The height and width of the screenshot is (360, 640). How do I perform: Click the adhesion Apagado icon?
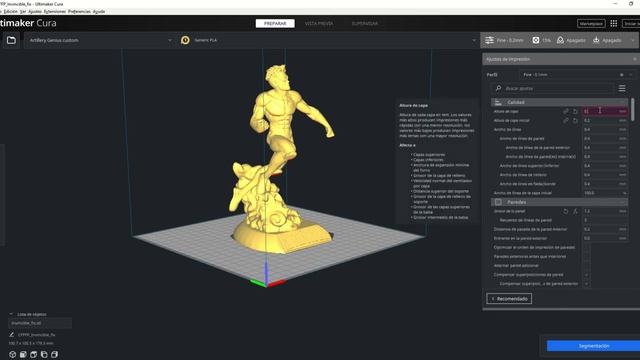click(x=596, y=40)
